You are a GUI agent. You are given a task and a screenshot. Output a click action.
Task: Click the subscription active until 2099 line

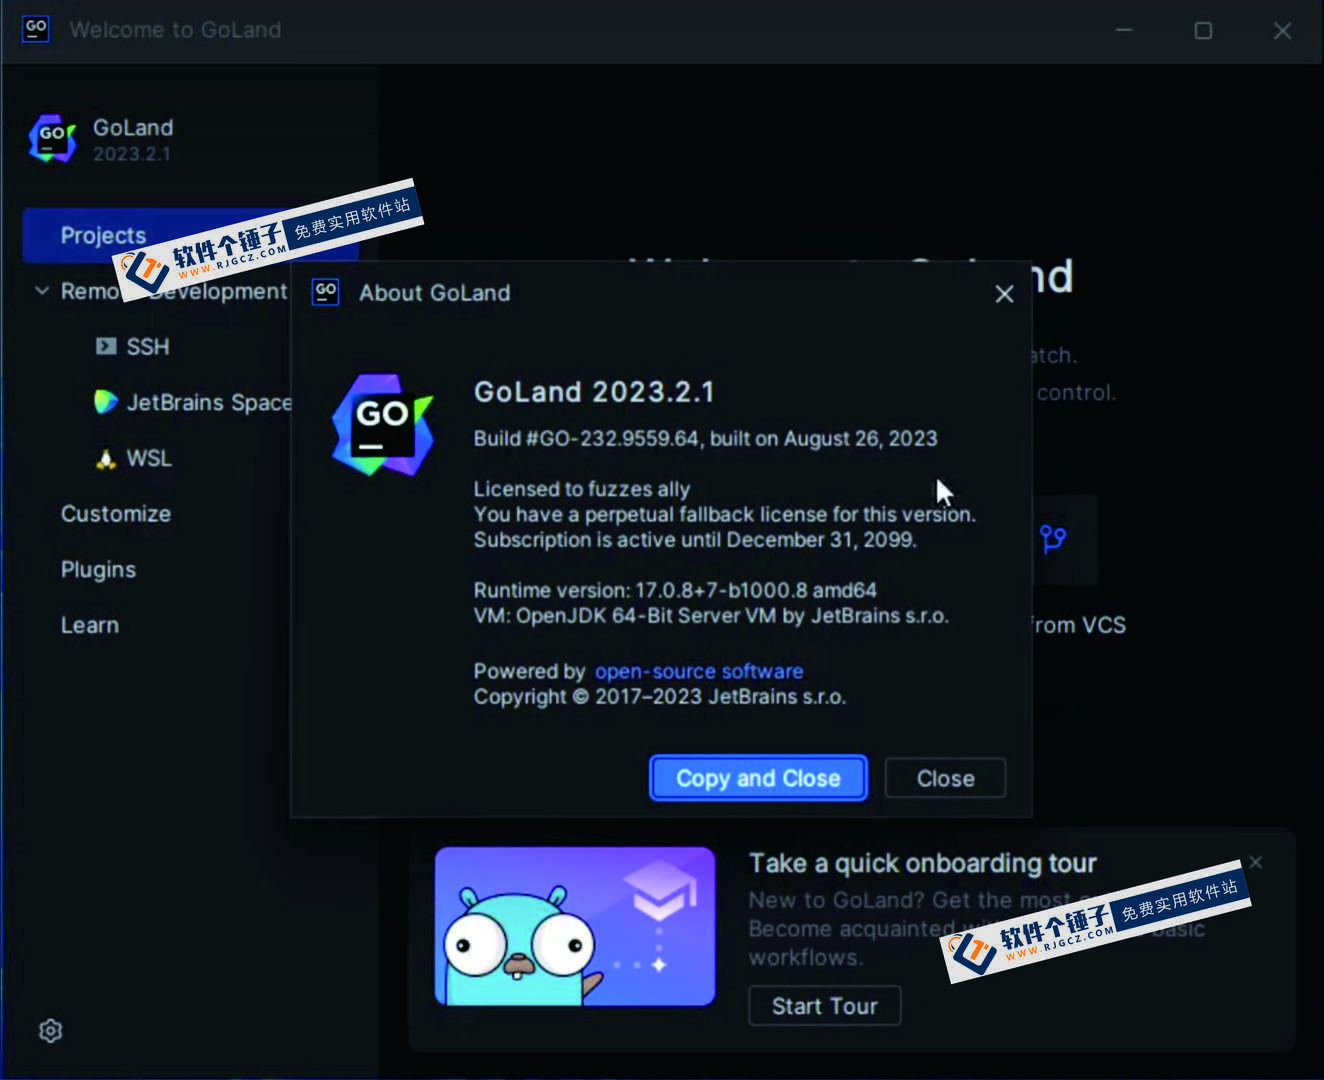click(x=695, y=540)
